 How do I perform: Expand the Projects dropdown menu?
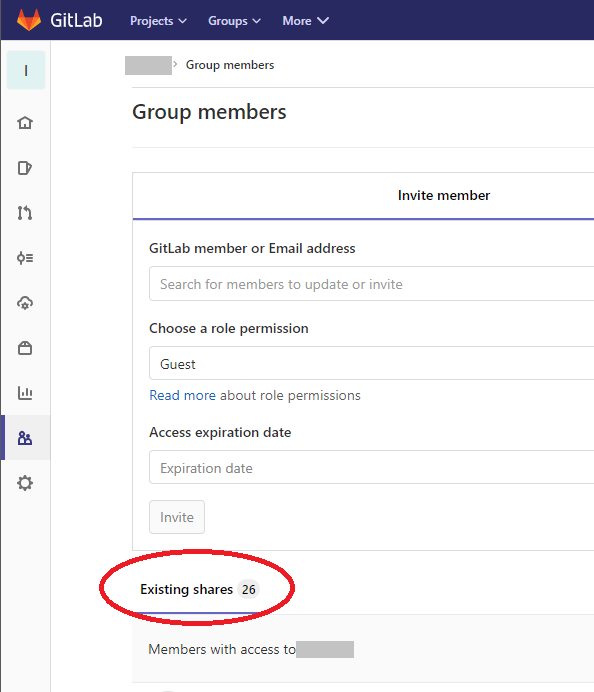(158, 21)
